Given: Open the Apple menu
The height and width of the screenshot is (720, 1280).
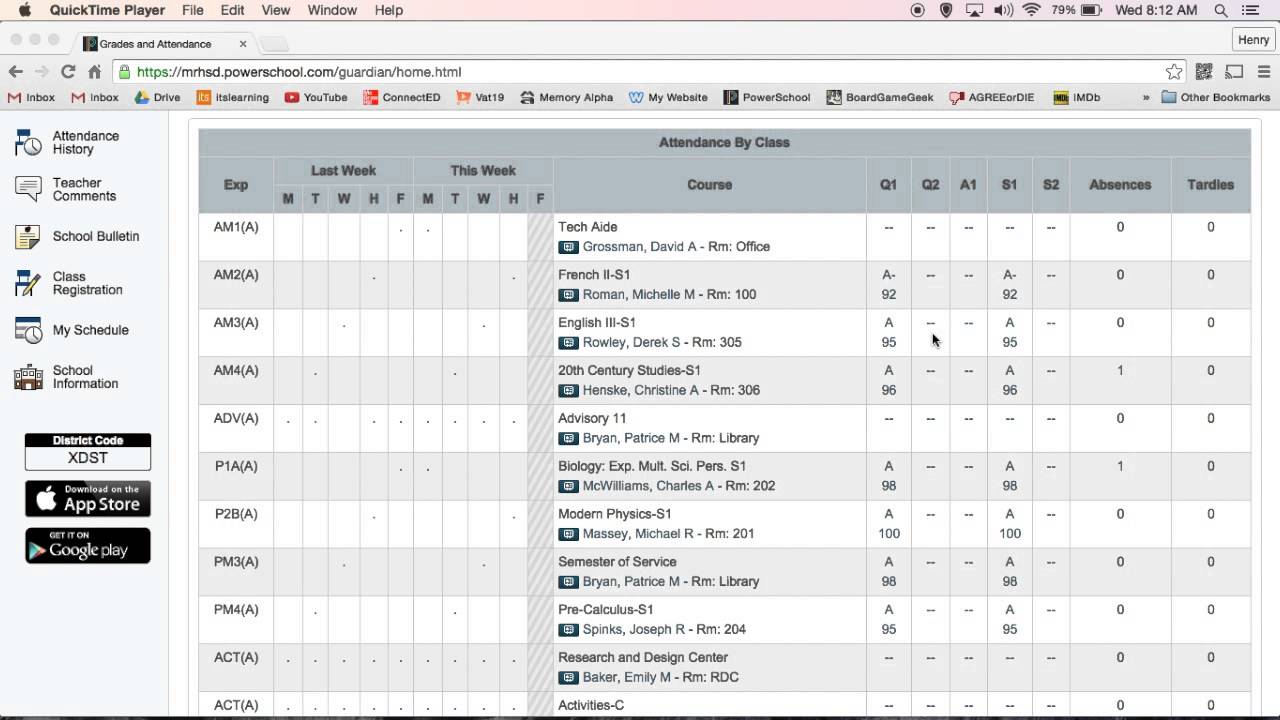Looking at the screenshot, I should click(x=25, y=10).
